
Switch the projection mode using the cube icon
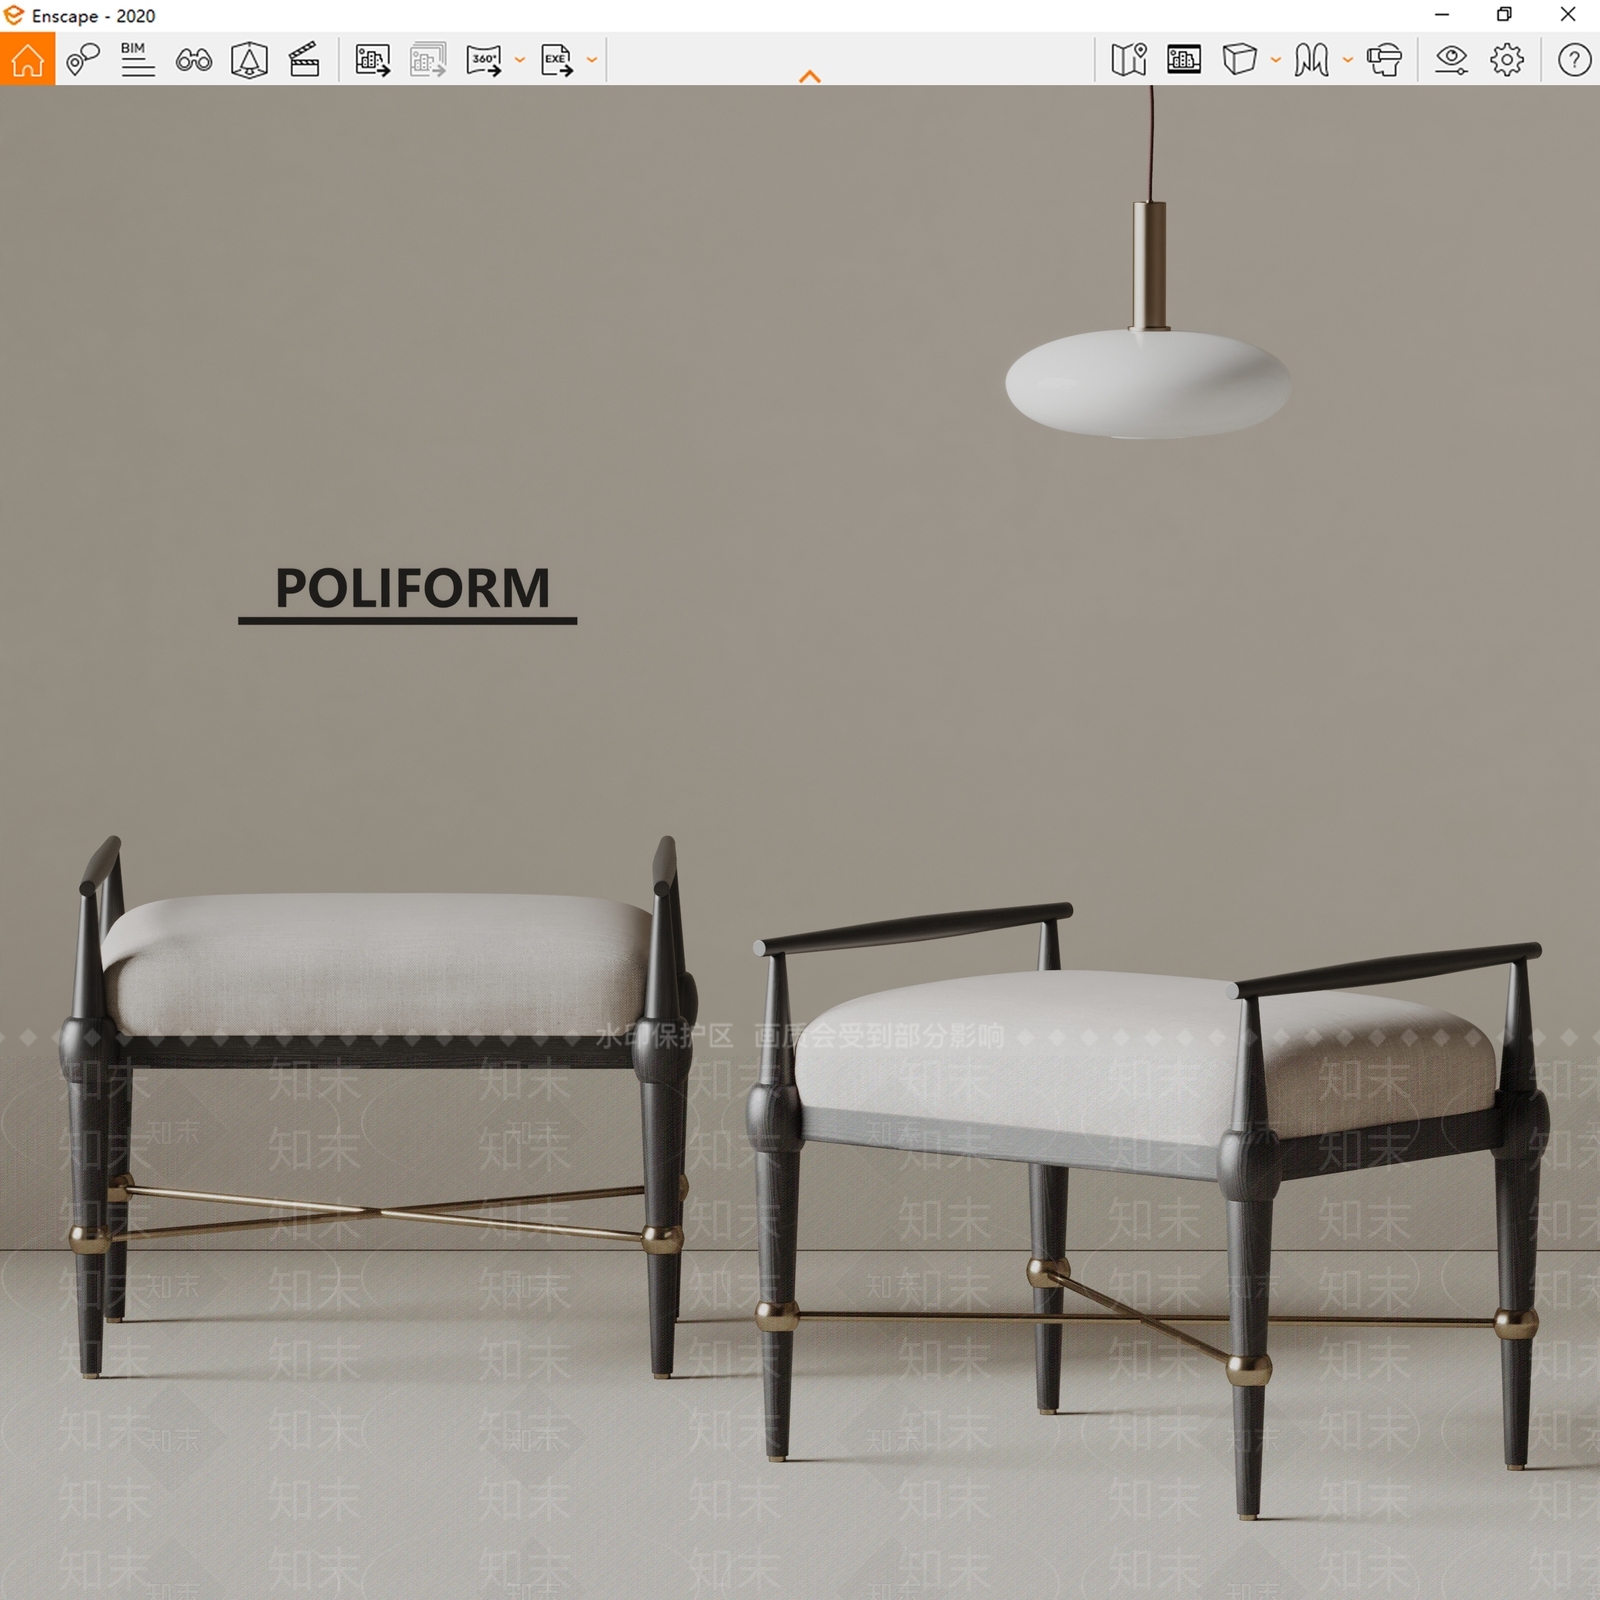pos(1239,60)
